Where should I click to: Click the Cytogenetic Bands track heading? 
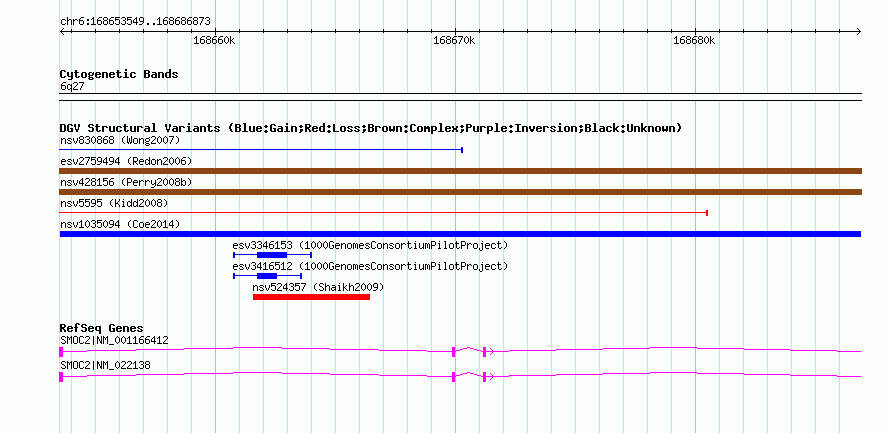point(119,74)
